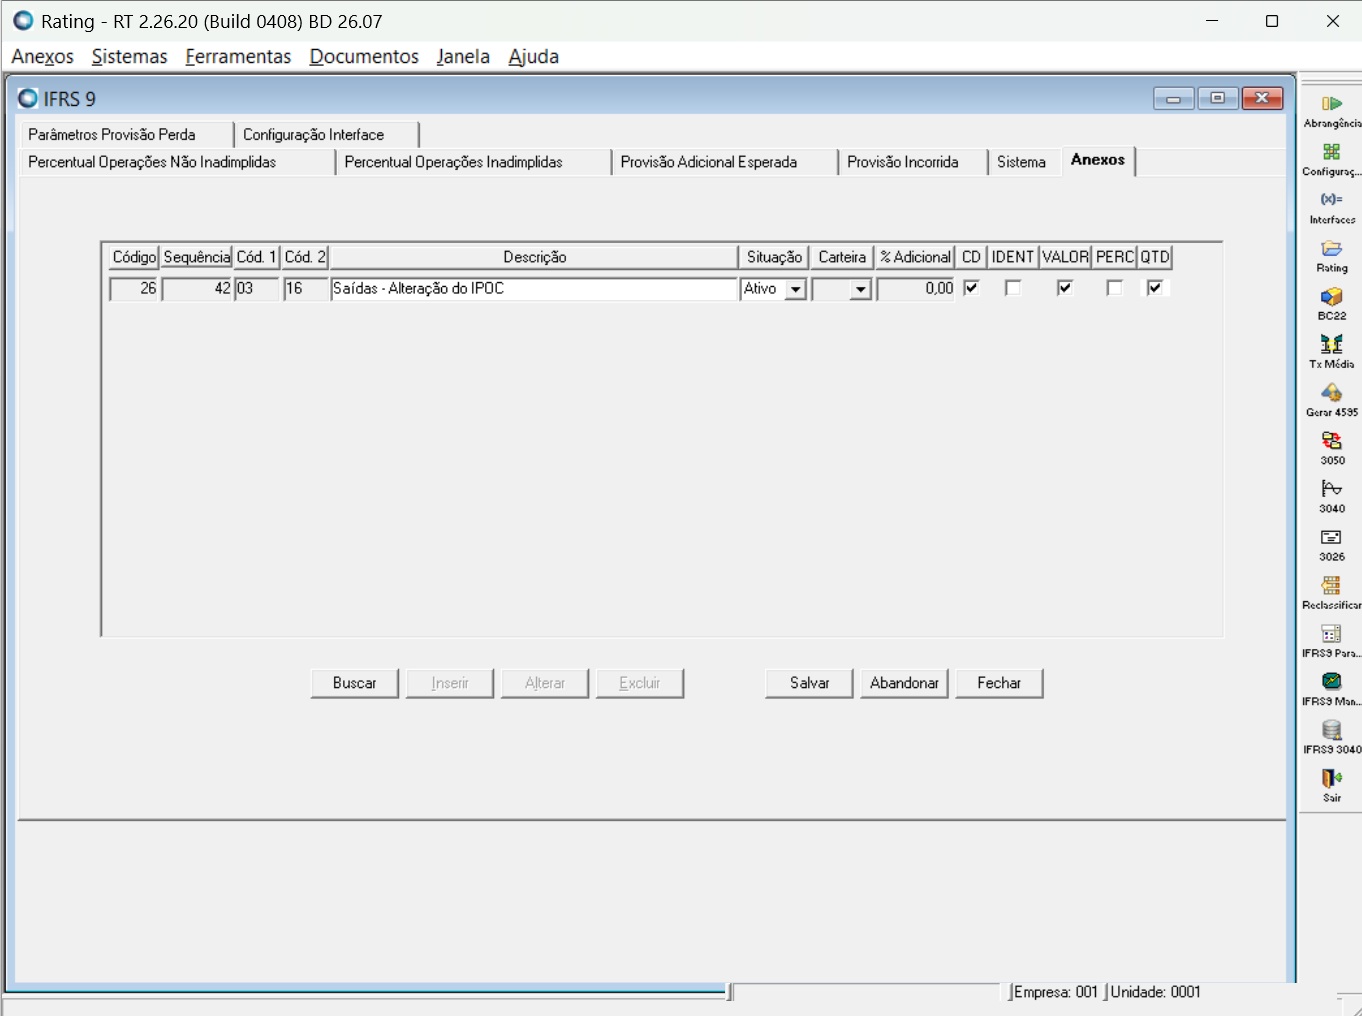Open the Documentos menu
Screen dimensions: 1362x1016
click(x=364, y=57)
